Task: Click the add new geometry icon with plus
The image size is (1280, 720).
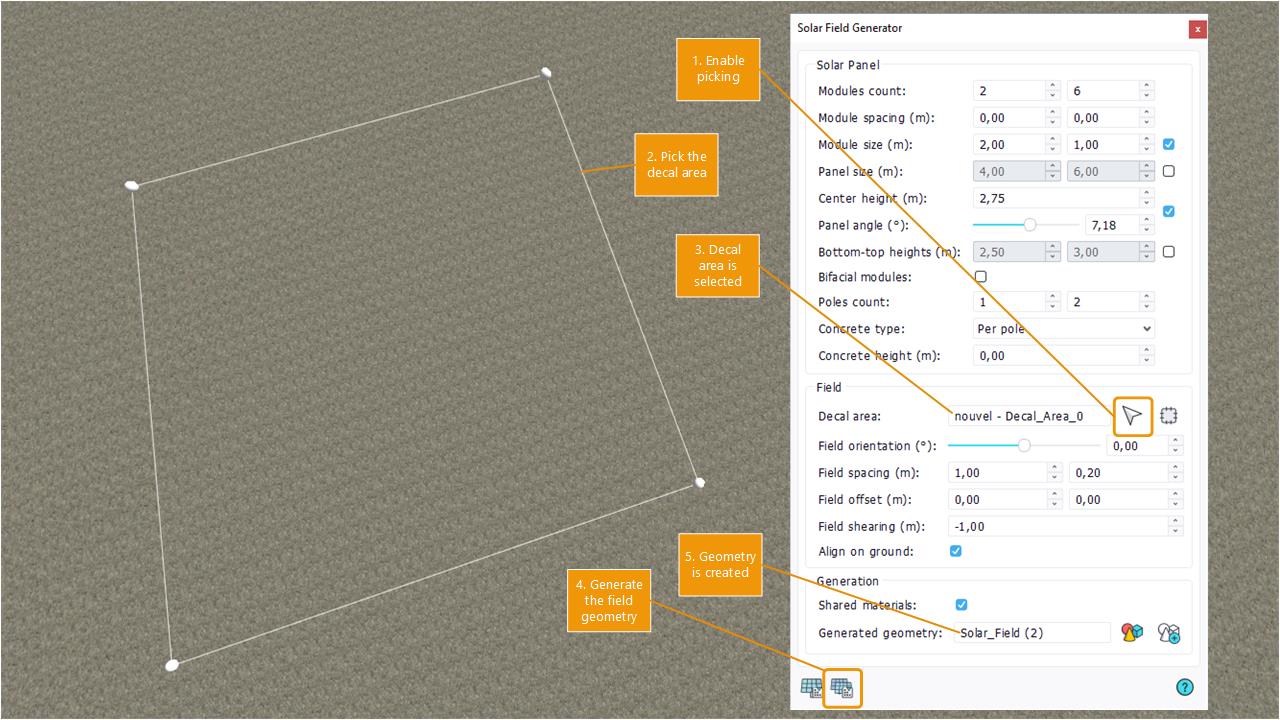Action: (x=1168, y=632)
